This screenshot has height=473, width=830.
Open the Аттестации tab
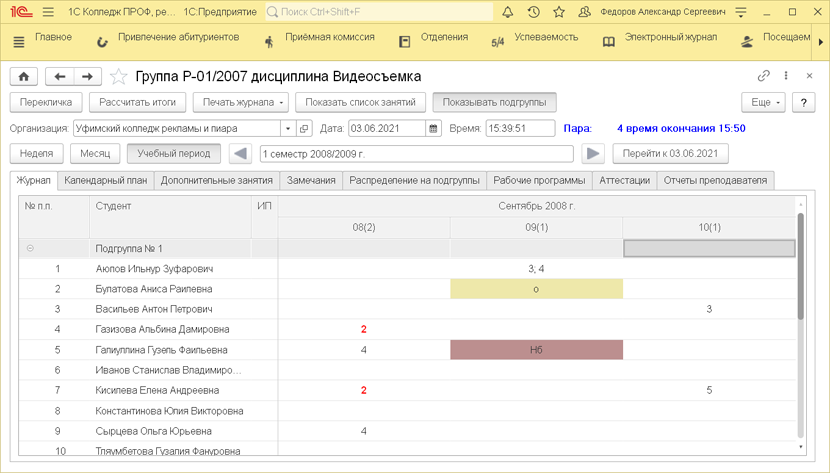[x=625, y=181]
